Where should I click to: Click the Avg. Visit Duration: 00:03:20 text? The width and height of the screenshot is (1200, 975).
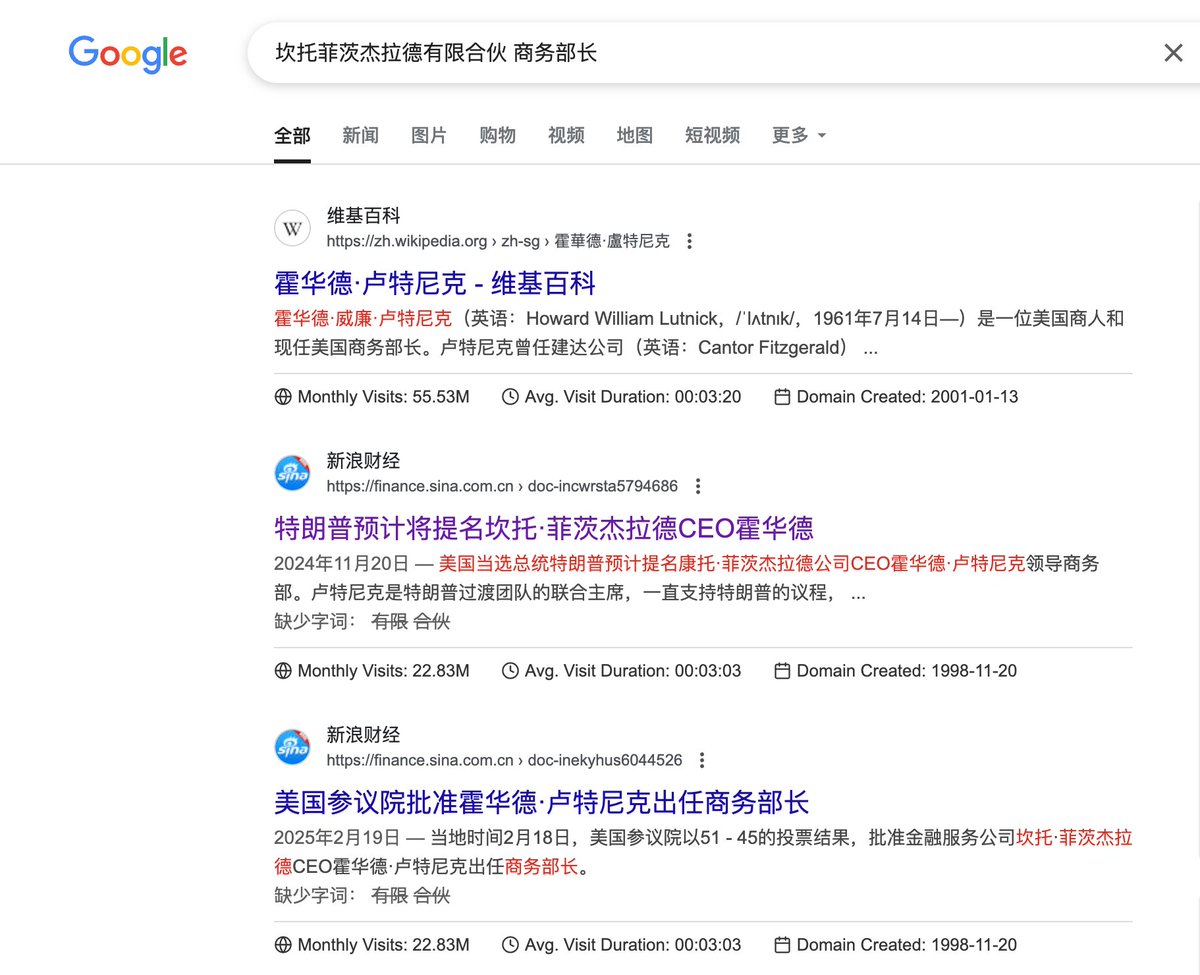click(633, 397)
